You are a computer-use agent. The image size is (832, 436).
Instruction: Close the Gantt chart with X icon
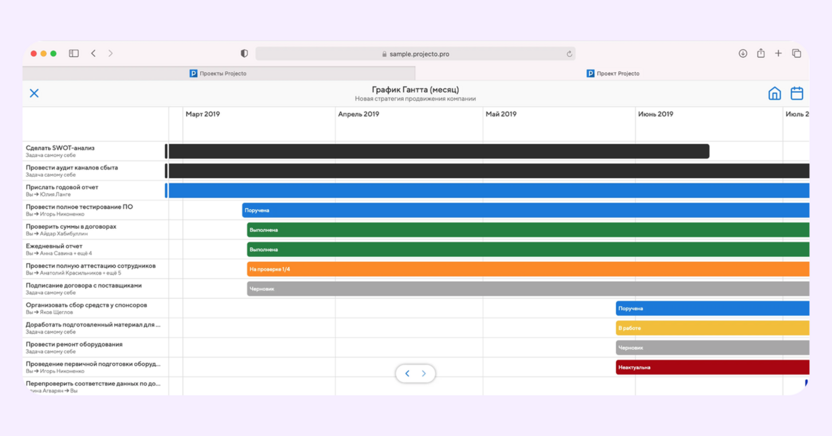point(34,93)
